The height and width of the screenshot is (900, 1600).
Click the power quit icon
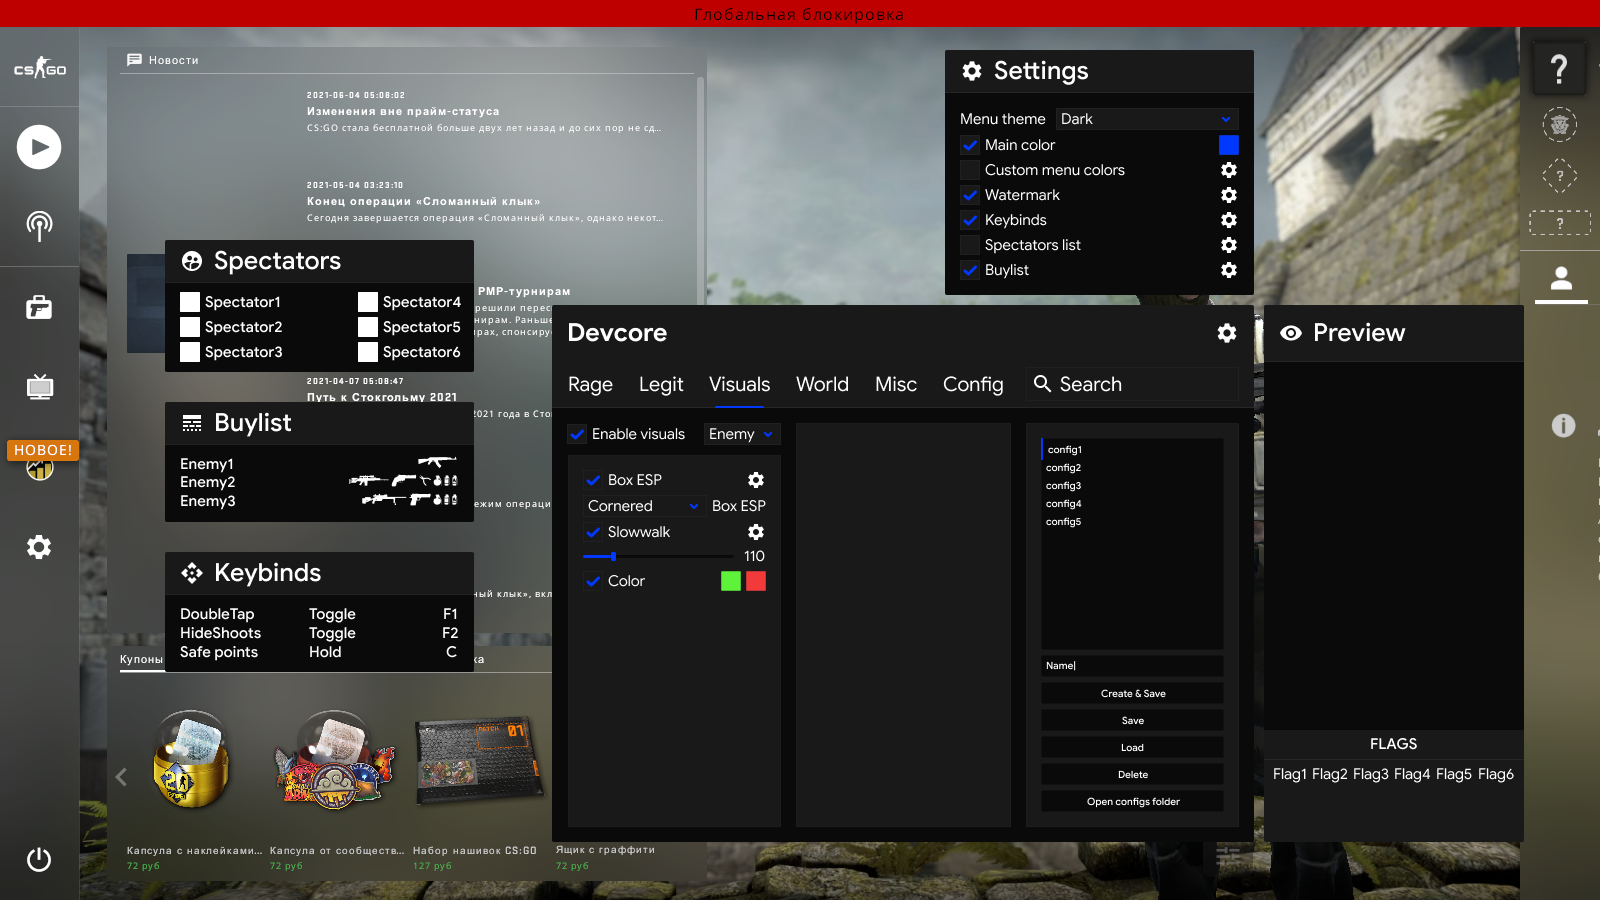pyautogui.click(x=39, y=859)
